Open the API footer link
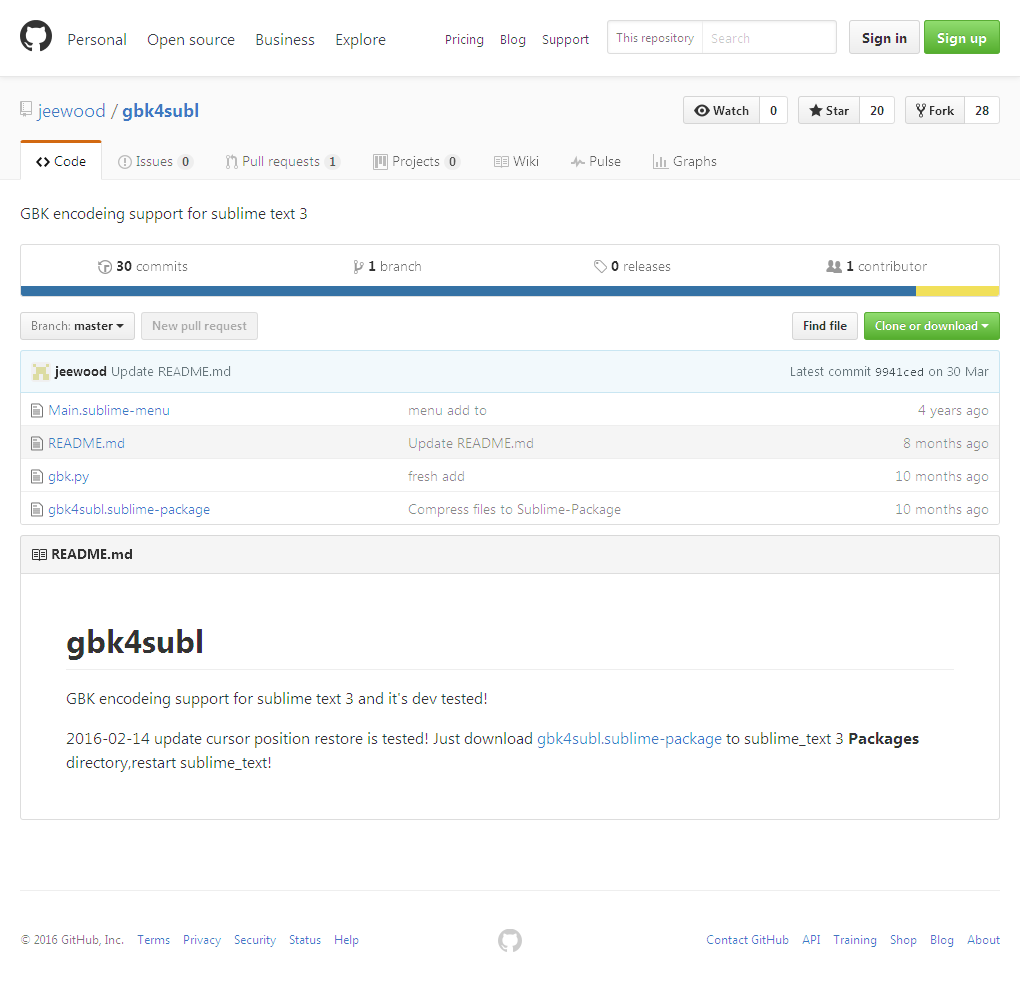1020x989 pixels. 811,940
